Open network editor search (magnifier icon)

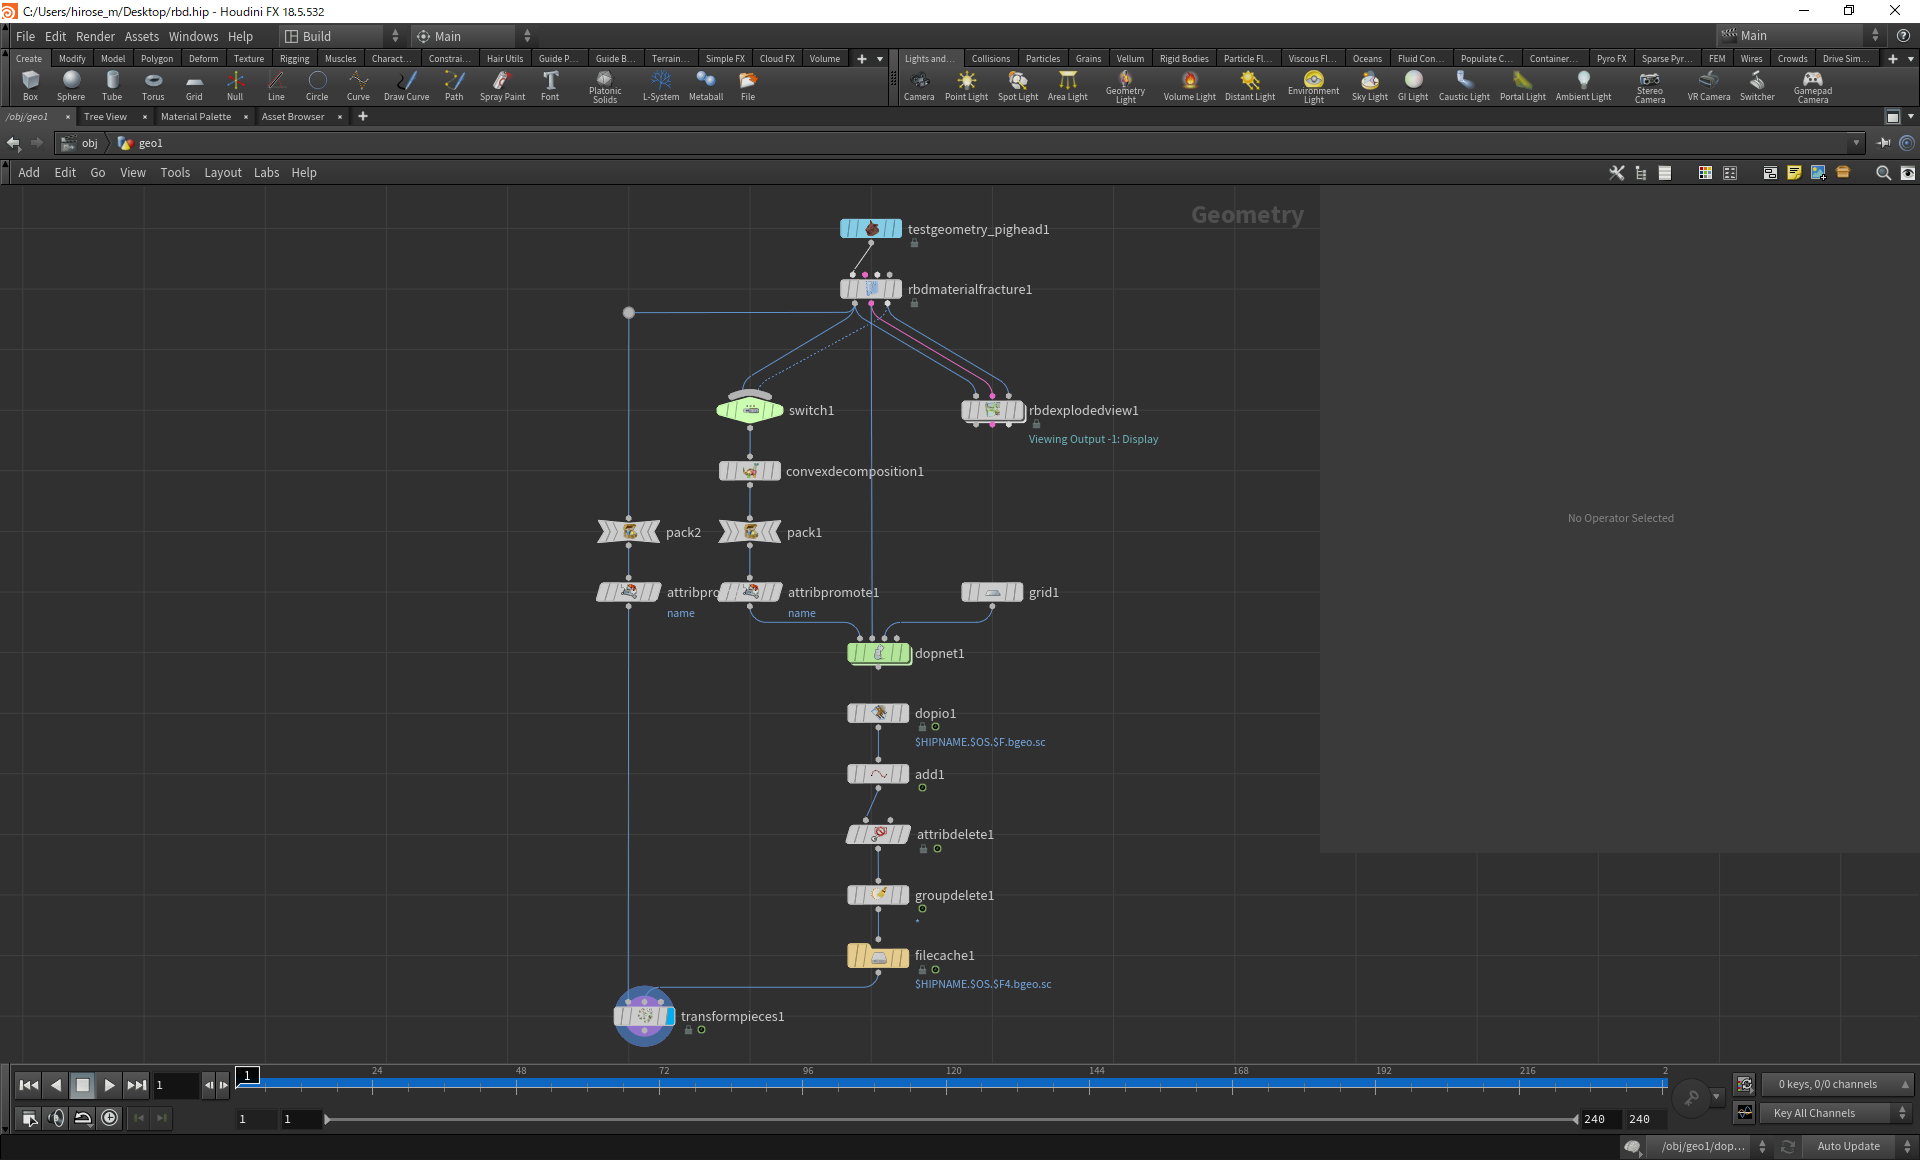pyautogui.click(x=1883, y=173)
